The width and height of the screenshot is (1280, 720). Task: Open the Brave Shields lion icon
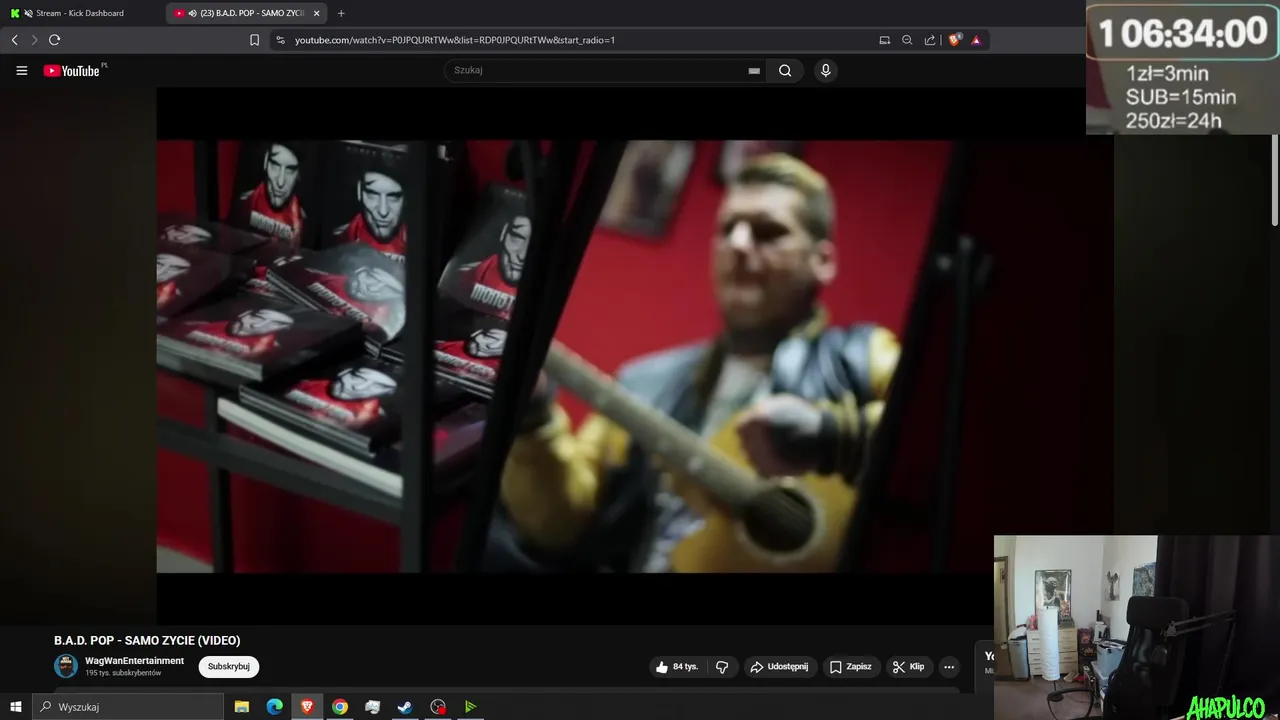tap(954, 40)
